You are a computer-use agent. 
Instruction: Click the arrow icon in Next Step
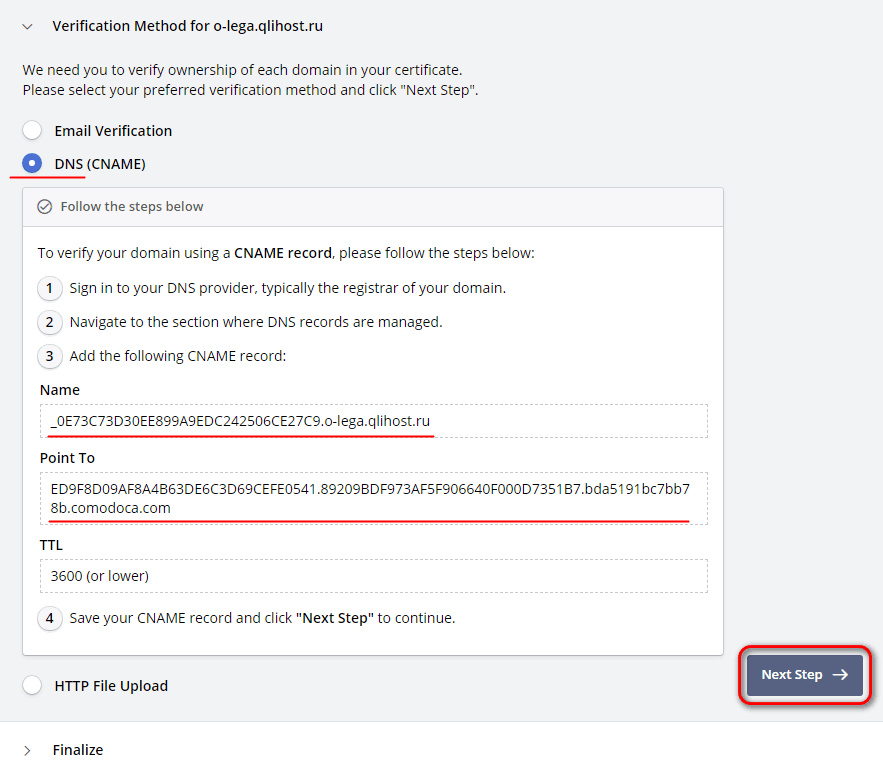click(840, 675)
